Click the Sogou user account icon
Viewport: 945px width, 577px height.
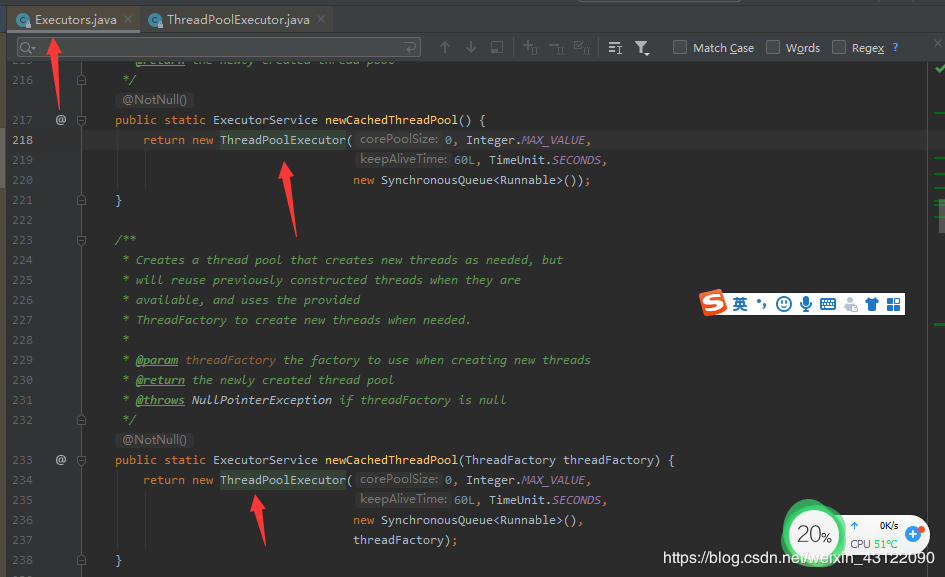[850, 304]
